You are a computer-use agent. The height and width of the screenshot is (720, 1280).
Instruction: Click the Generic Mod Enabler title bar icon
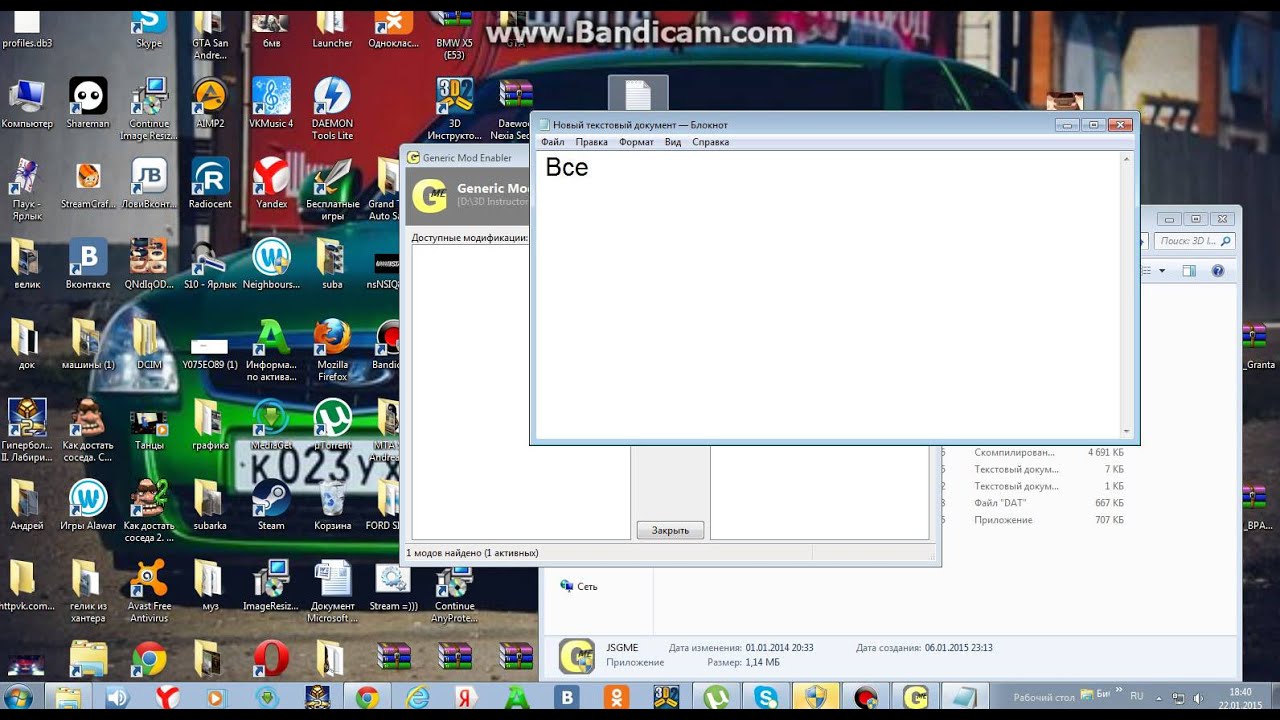pos(413,157)
